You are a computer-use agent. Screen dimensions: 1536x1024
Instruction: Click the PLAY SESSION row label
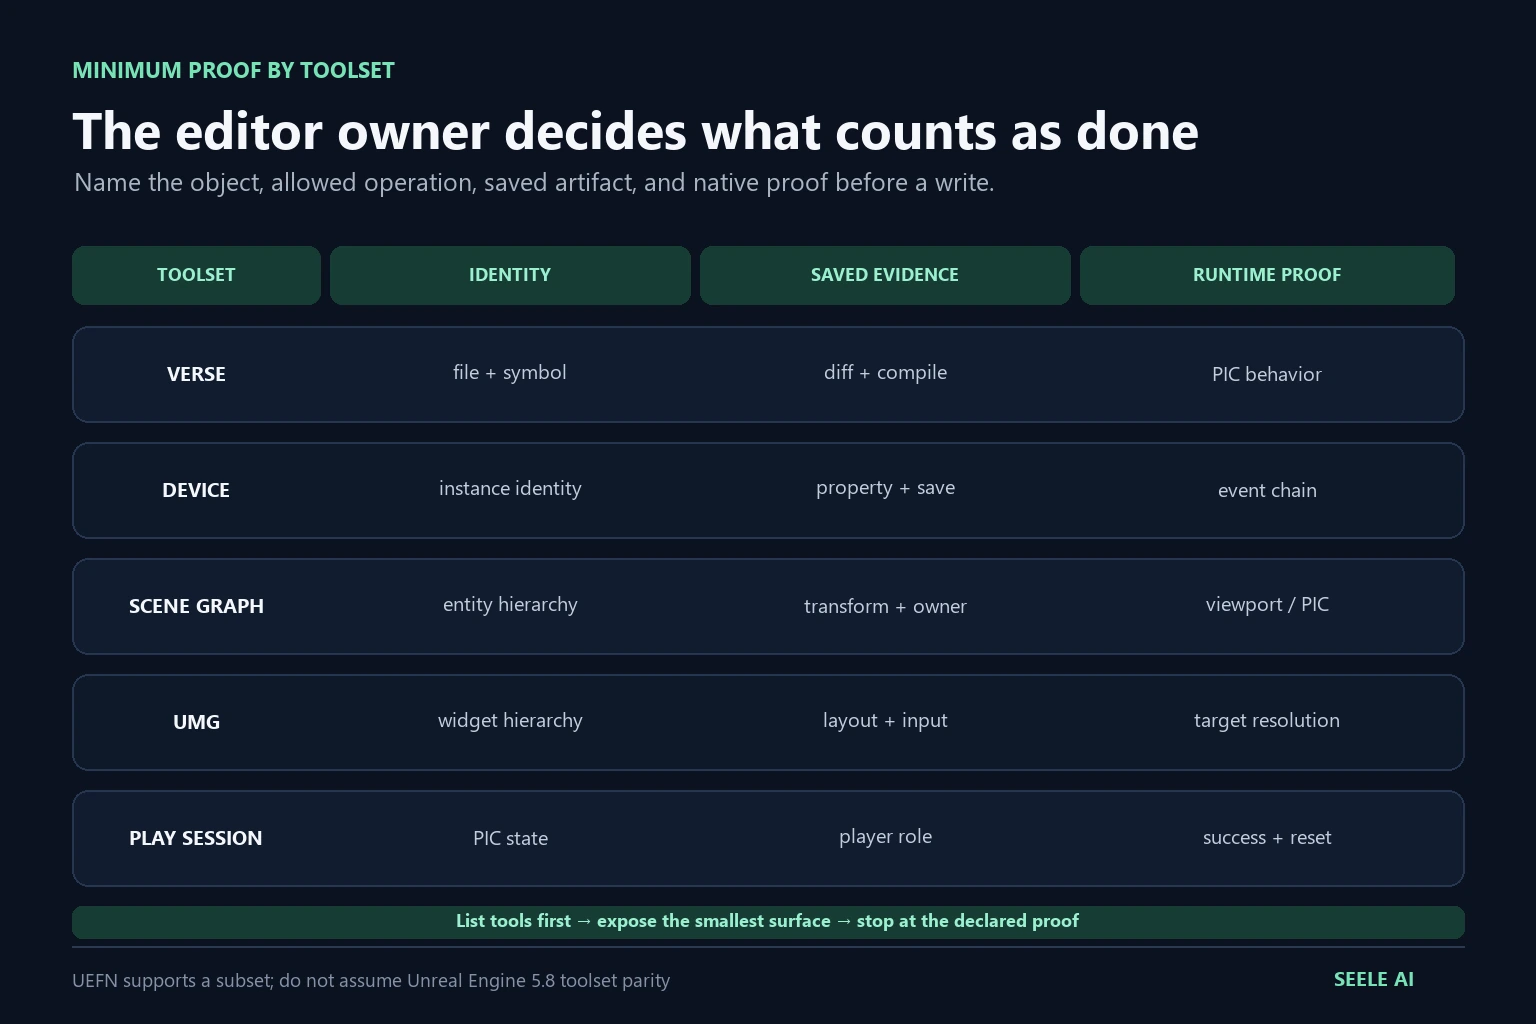point(196,838)
